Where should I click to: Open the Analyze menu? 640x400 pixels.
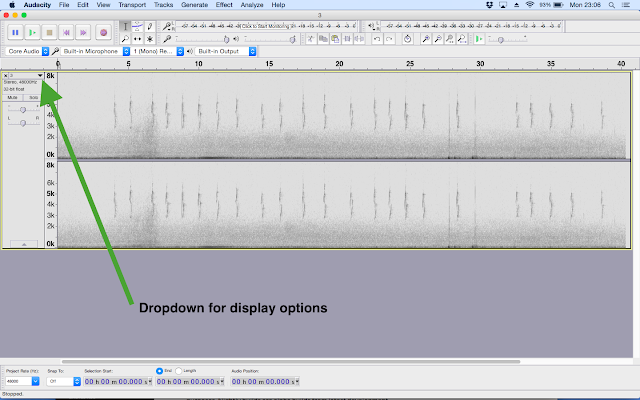click(252, 5)
